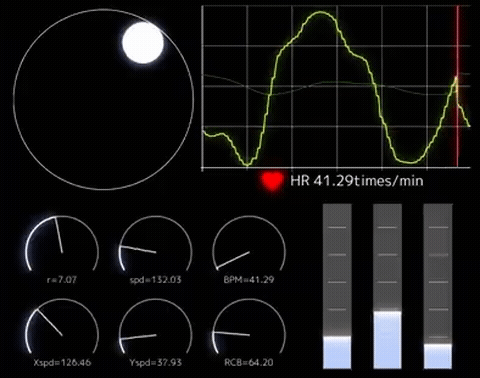Click the r=7.07 label text
This screenshot has height=378, width=480.
62,279
